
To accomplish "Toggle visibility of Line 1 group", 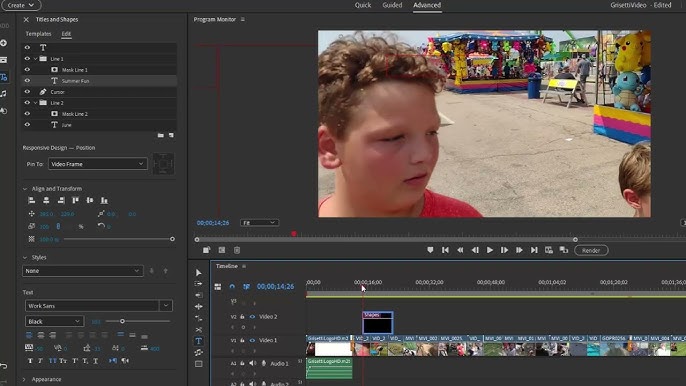I will click(27, 59).
